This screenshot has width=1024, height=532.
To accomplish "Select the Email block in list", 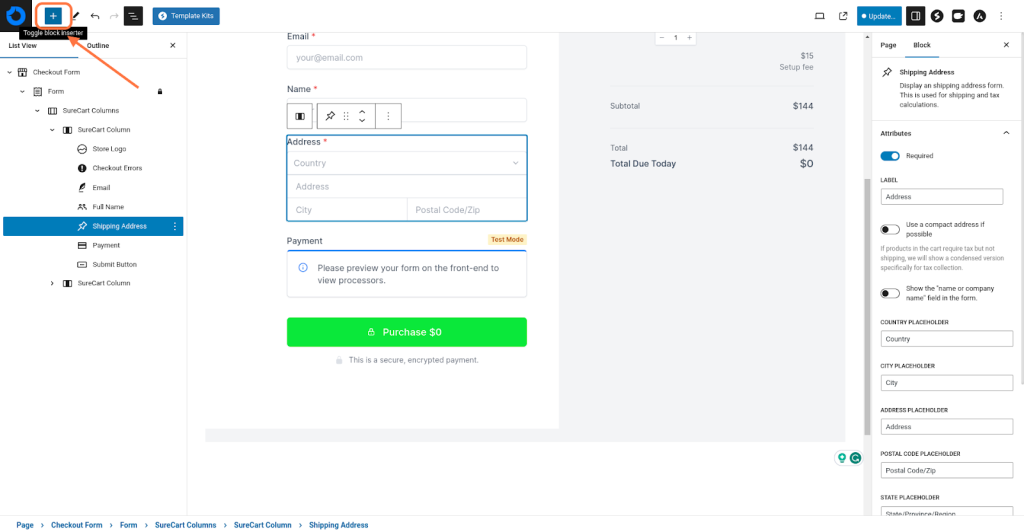I will tap(101, 187).
